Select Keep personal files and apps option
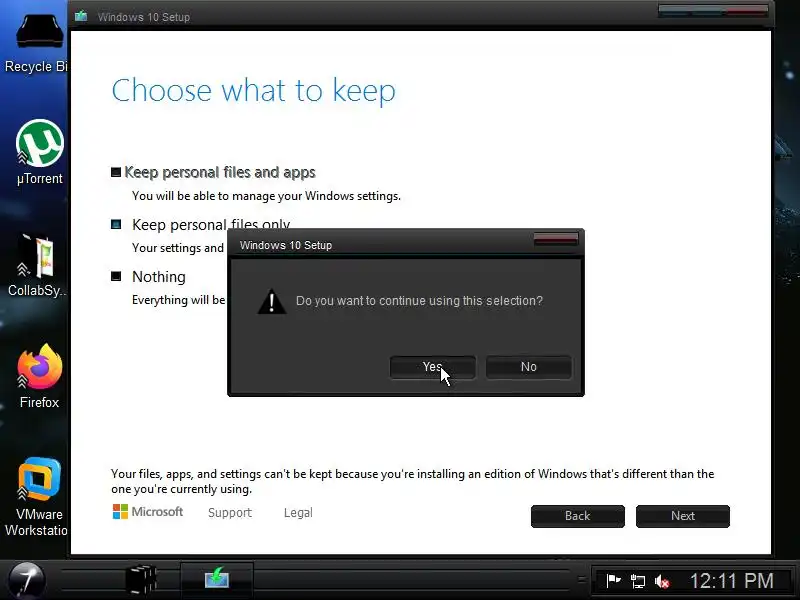 click(x=213, y=172)
